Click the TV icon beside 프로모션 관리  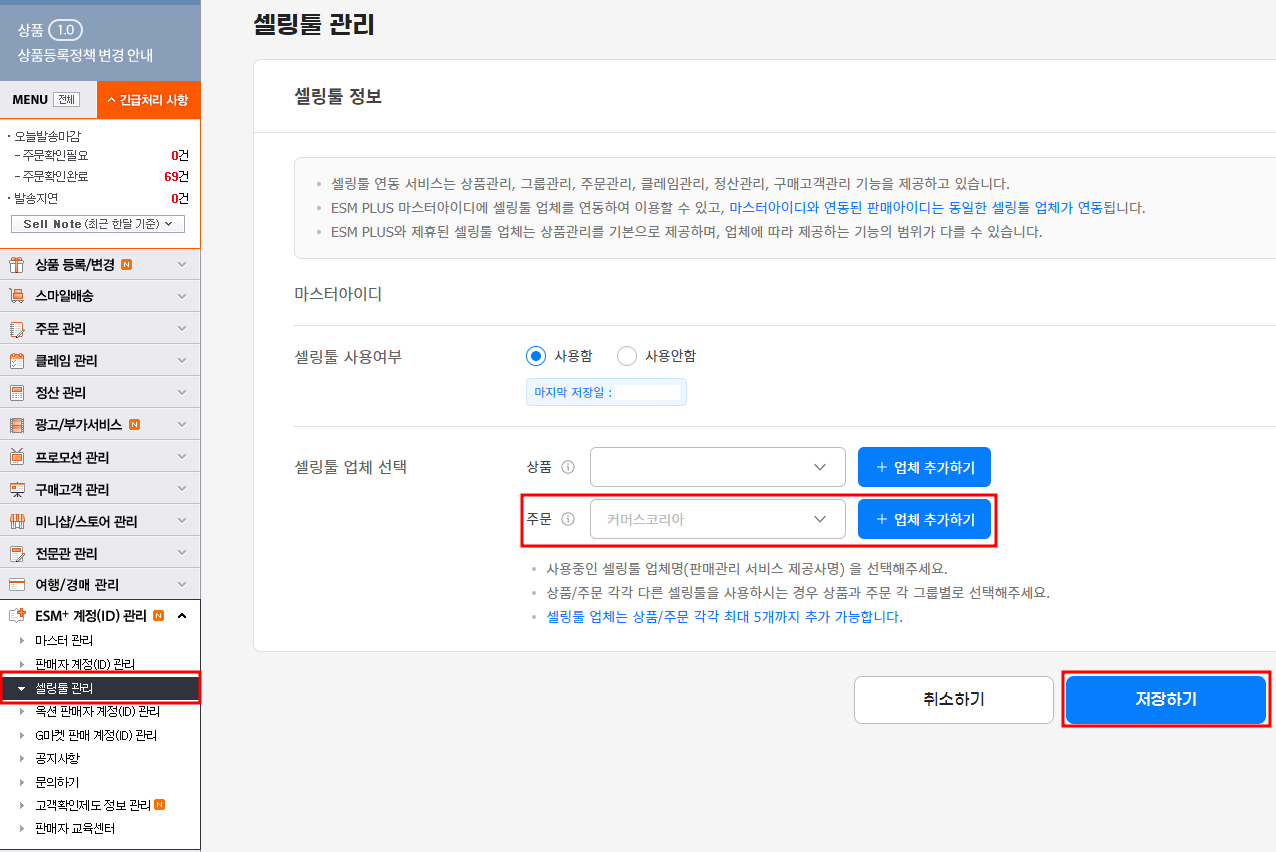point(16,457)
